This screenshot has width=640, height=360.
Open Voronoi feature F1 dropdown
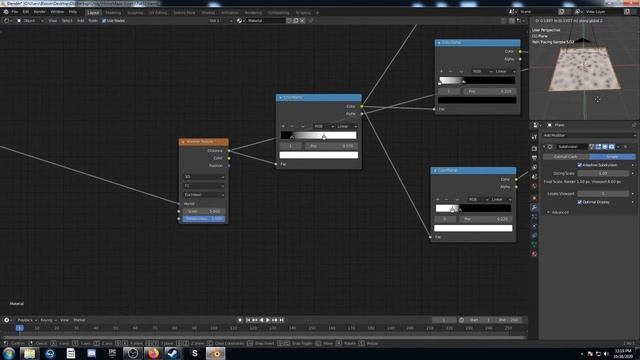(x=204, y=186)
